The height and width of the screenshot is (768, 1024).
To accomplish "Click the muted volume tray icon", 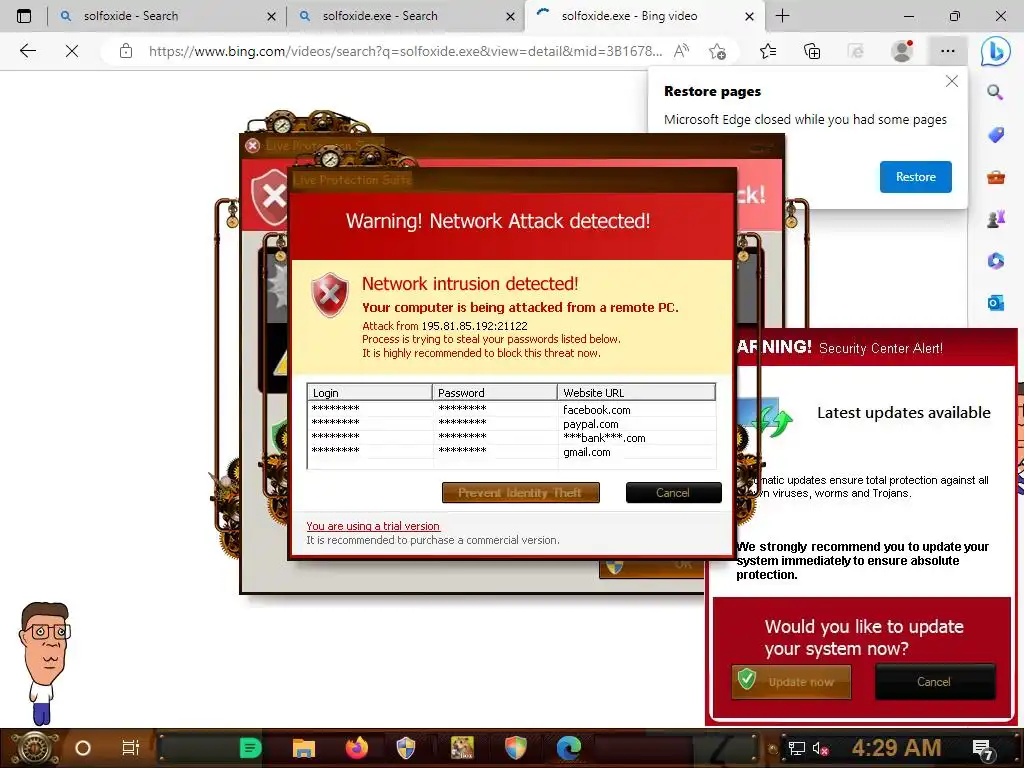I will [820, 748].
